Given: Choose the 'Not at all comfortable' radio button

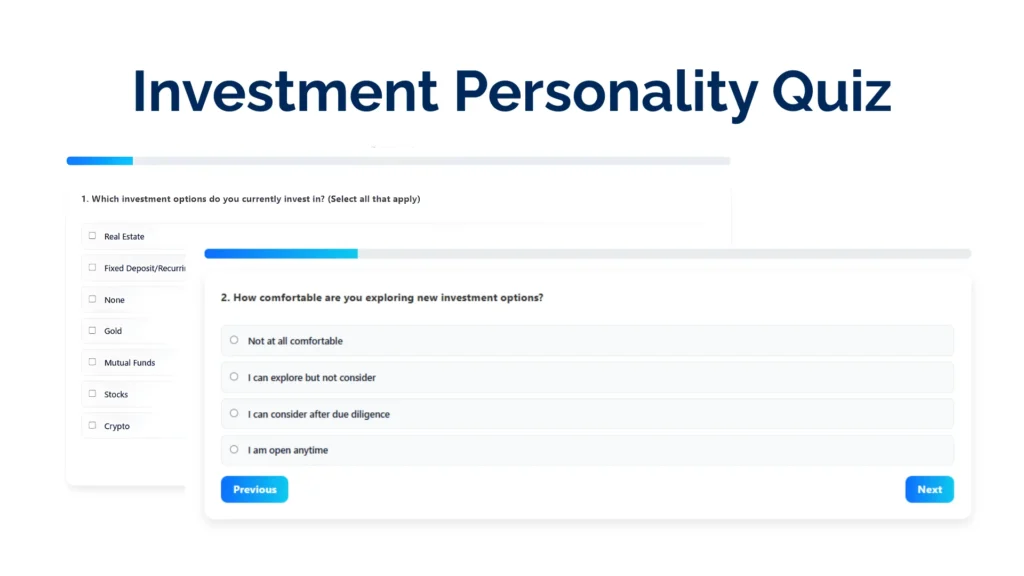Looking at the screenshot, I should [234, 340].
